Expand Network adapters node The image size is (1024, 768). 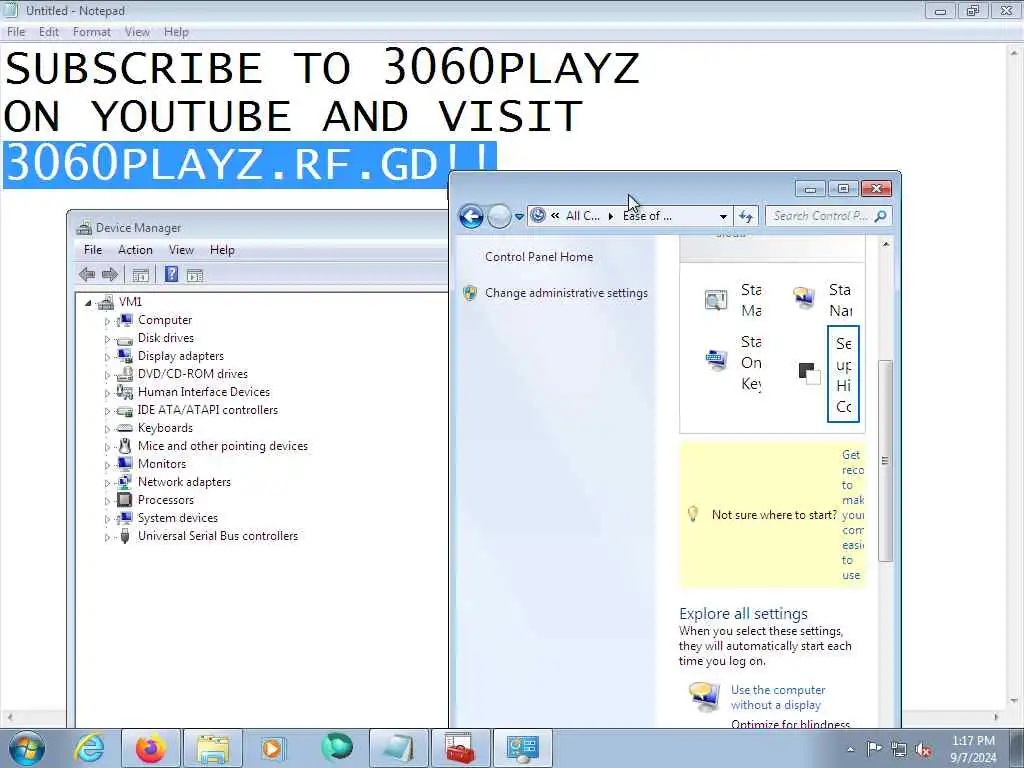point(108,483)
